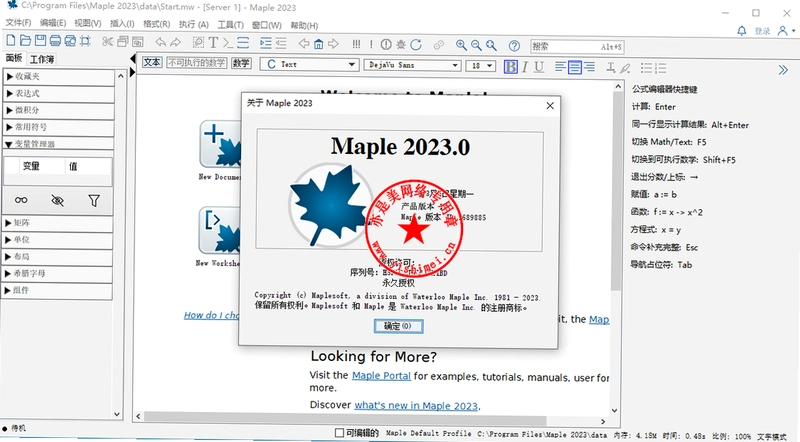Viewport: 800px width, 442px height.
Task: Zoom in with the magnifier plus icon
Action: click(x=461, y=45)
